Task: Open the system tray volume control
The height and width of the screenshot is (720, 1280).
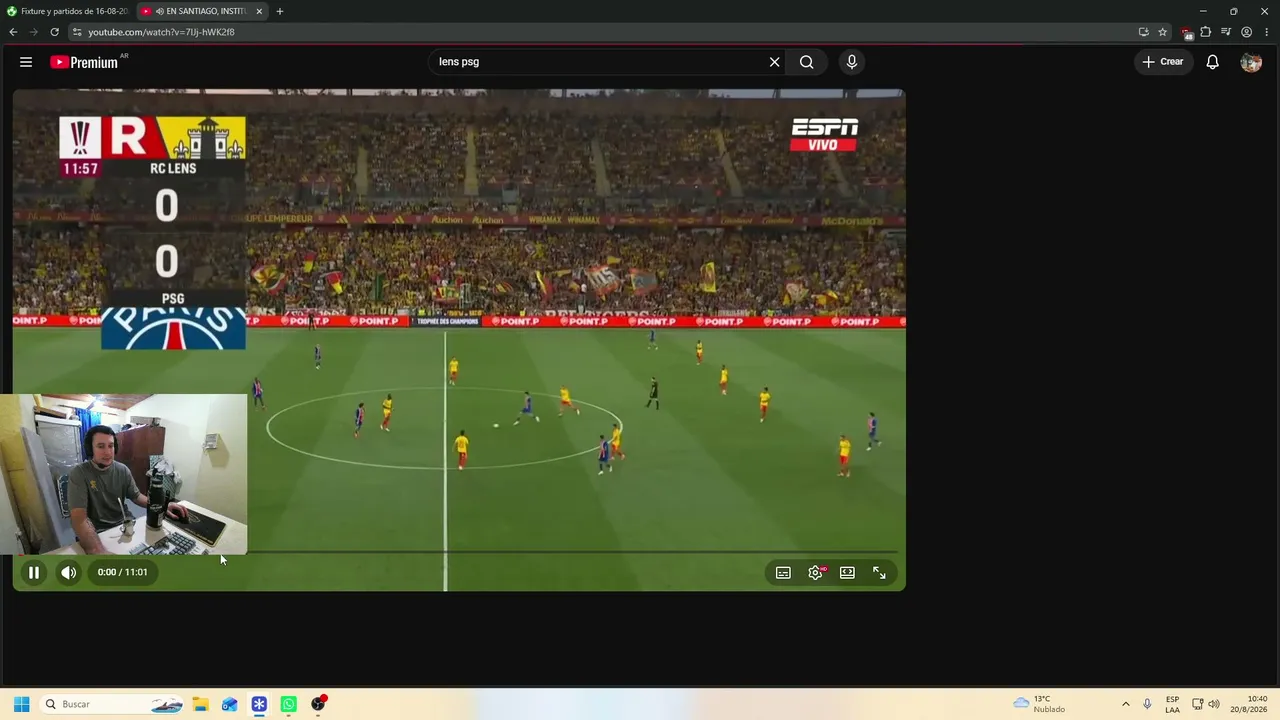Action: pyautogui.click(x=1214, y=704)
